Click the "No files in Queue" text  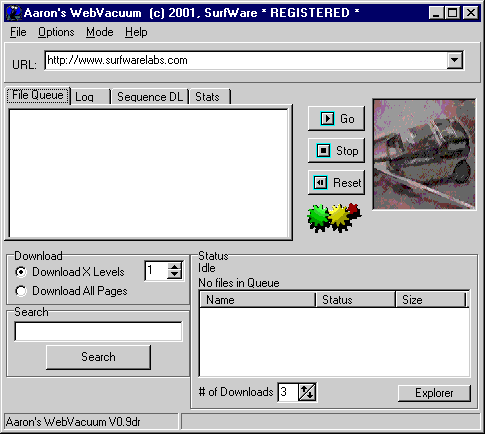click(239, 283)
